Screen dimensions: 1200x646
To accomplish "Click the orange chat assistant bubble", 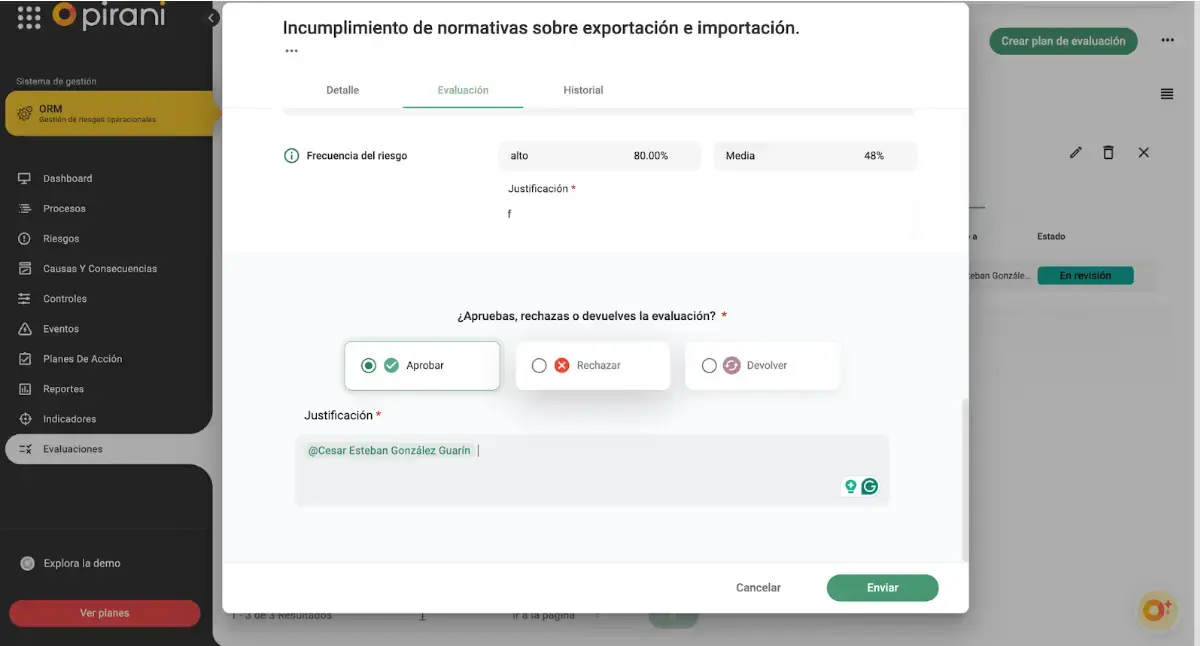I will 1156,609.
